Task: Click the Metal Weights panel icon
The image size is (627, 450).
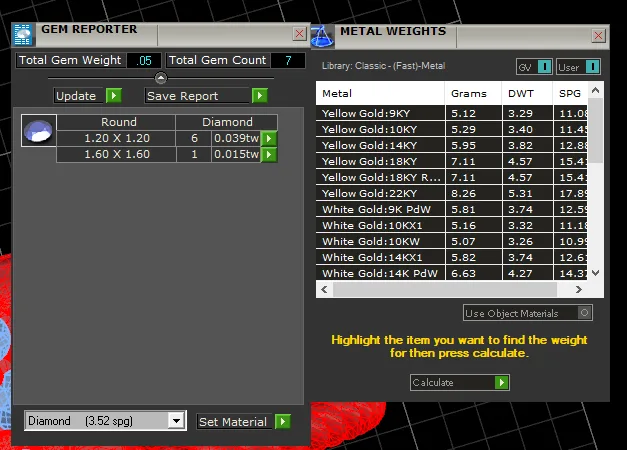Action: 322,36
